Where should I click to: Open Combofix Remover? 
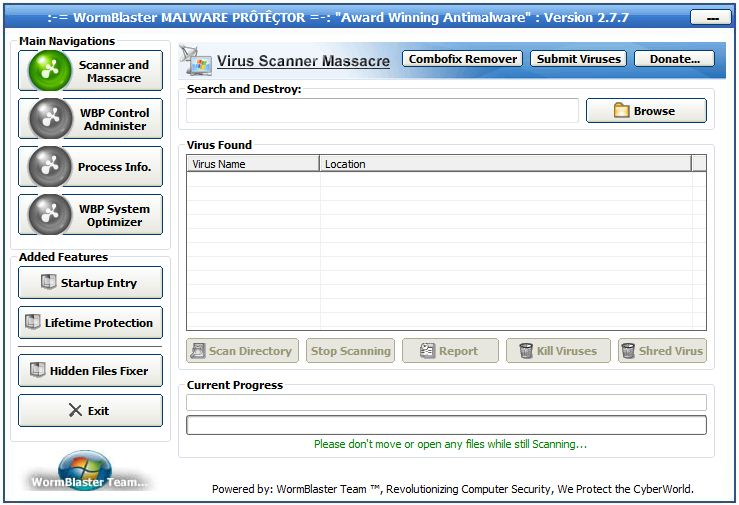point(462,59)
